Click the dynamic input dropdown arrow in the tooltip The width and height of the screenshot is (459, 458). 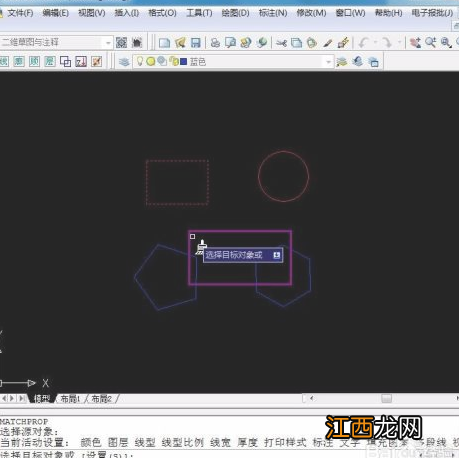[277, 255]
